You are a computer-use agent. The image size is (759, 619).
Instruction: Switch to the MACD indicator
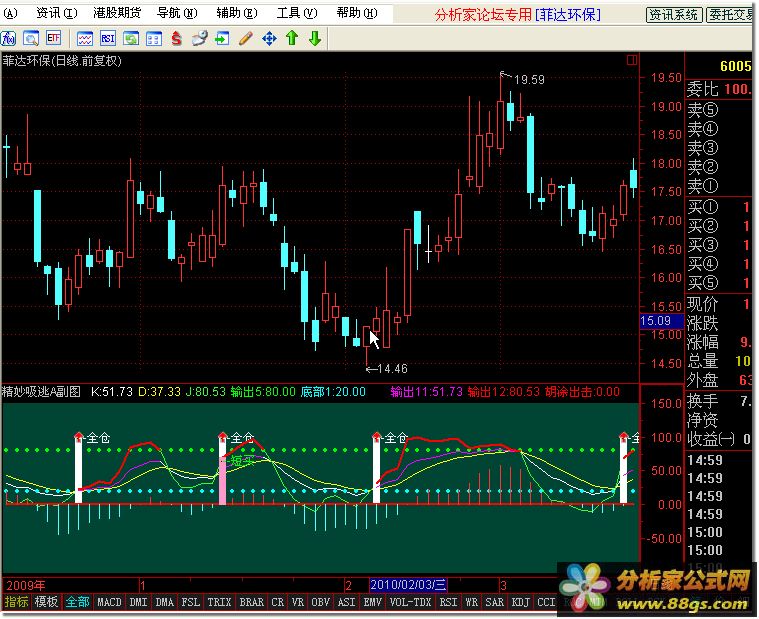(109, 602)
